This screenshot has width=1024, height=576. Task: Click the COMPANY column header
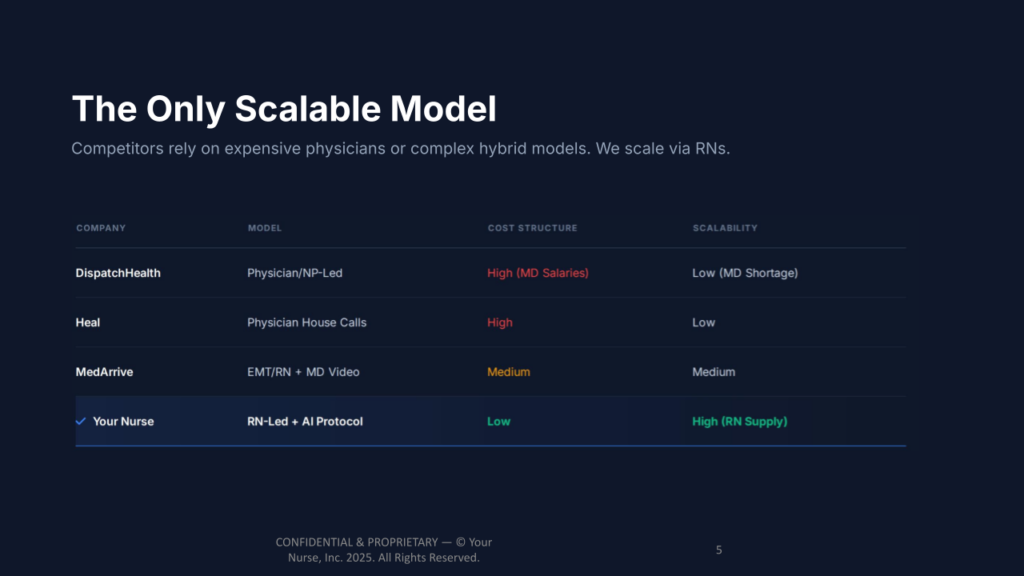click(101, 228)
